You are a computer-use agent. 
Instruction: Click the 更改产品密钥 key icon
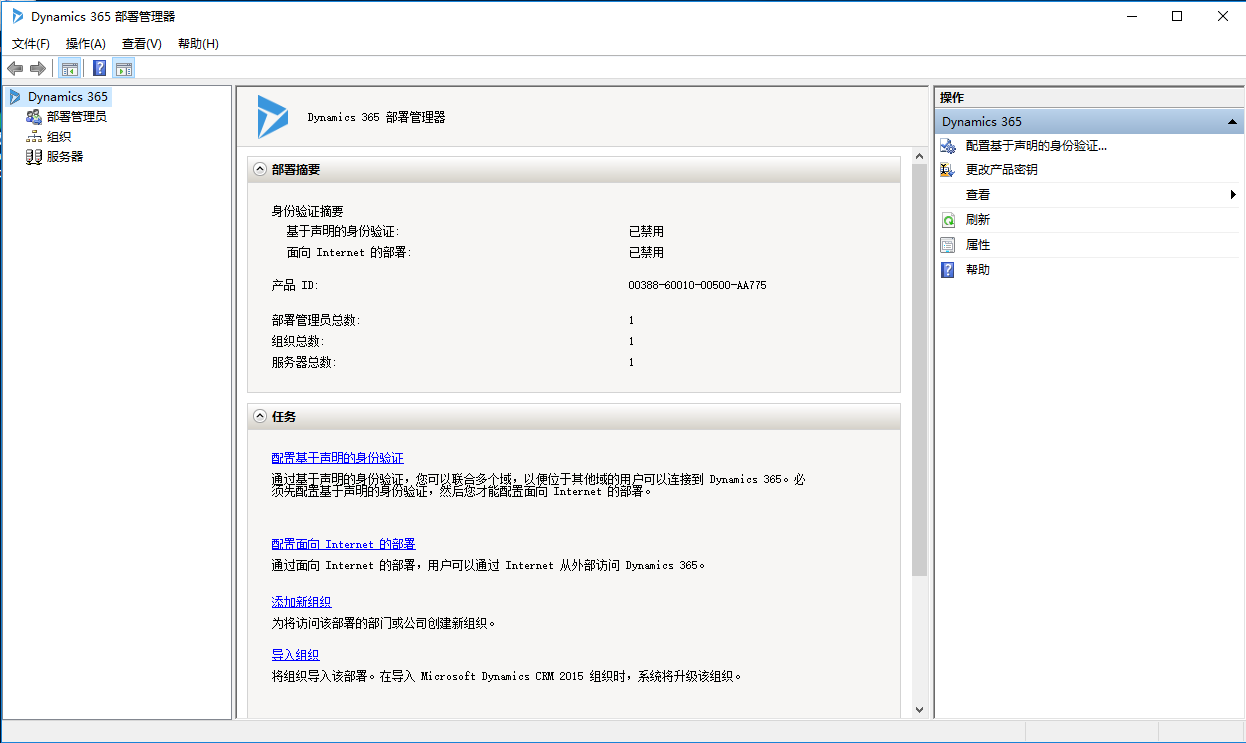click(x=948, y=170)
